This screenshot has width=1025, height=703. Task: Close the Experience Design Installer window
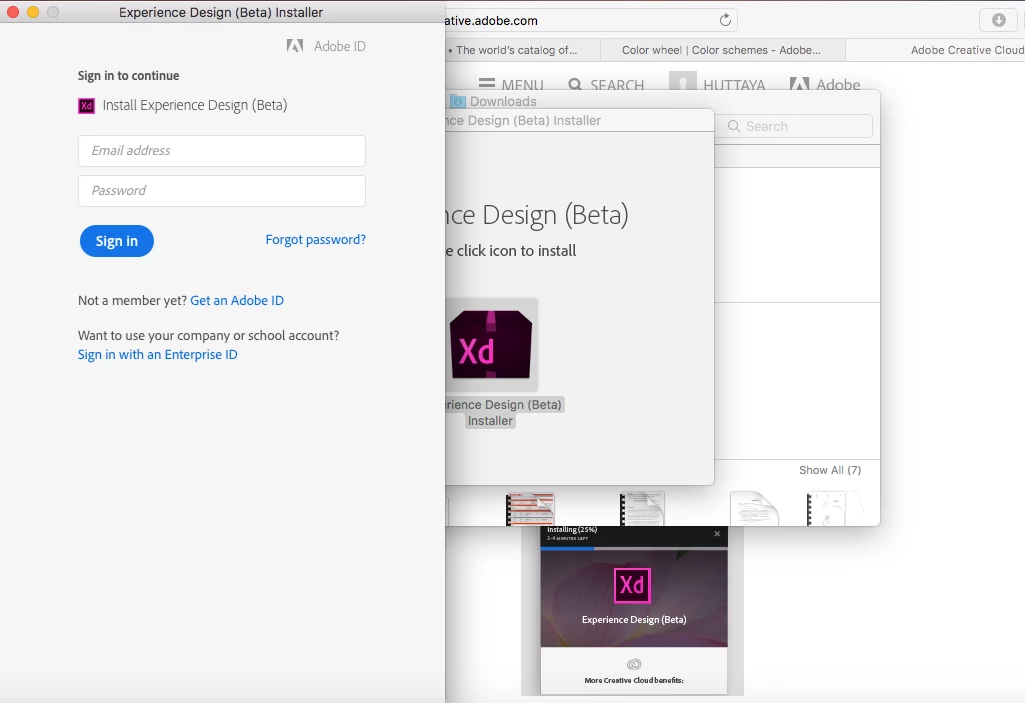click(x=12, y=12)
